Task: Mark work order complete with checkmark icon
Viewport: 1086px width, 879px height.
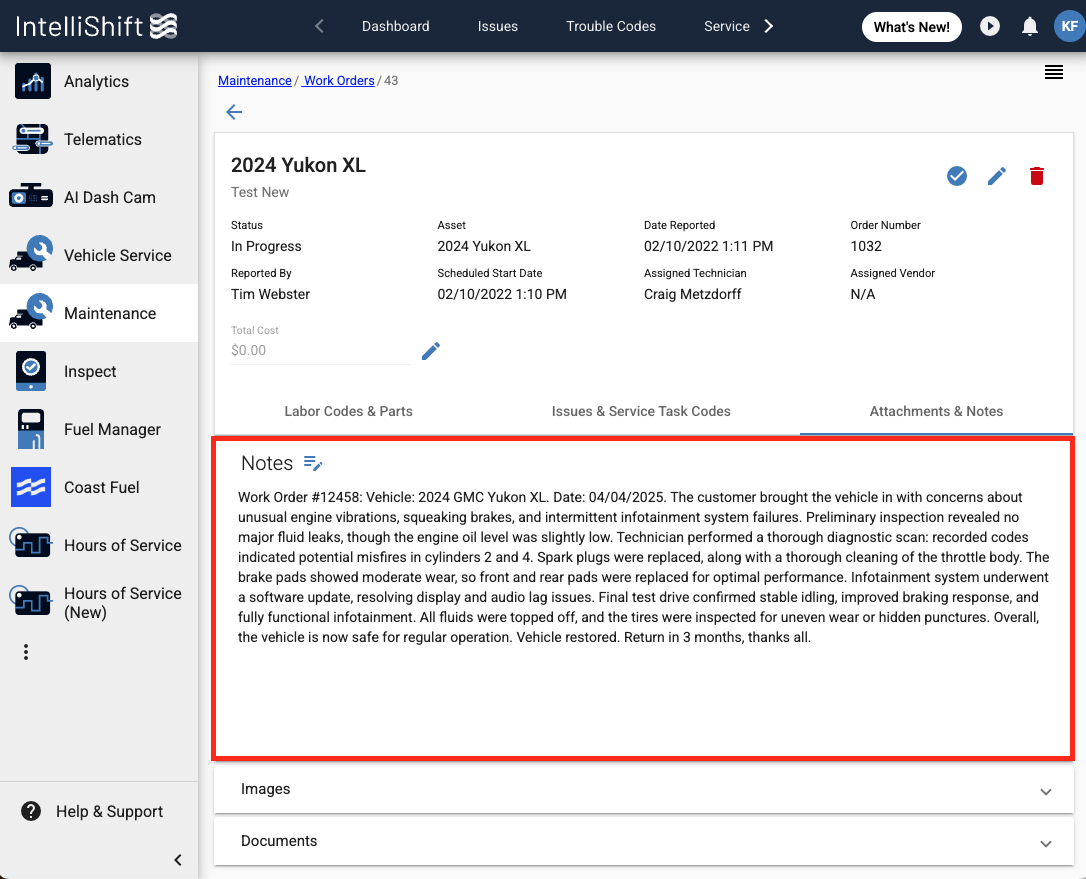Action: (x=957, y=176)
